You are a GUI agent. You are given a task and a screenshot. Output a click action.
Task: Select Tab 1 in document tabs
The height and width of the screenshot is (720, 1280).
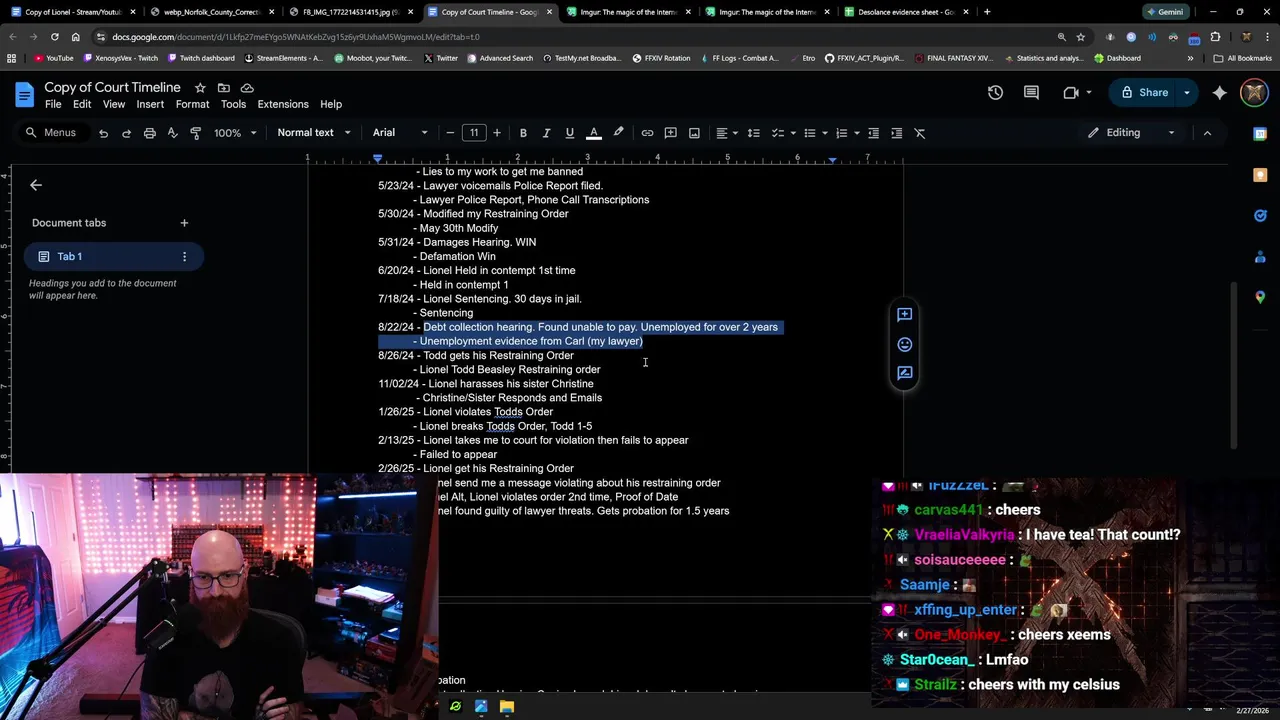[113, 257]
